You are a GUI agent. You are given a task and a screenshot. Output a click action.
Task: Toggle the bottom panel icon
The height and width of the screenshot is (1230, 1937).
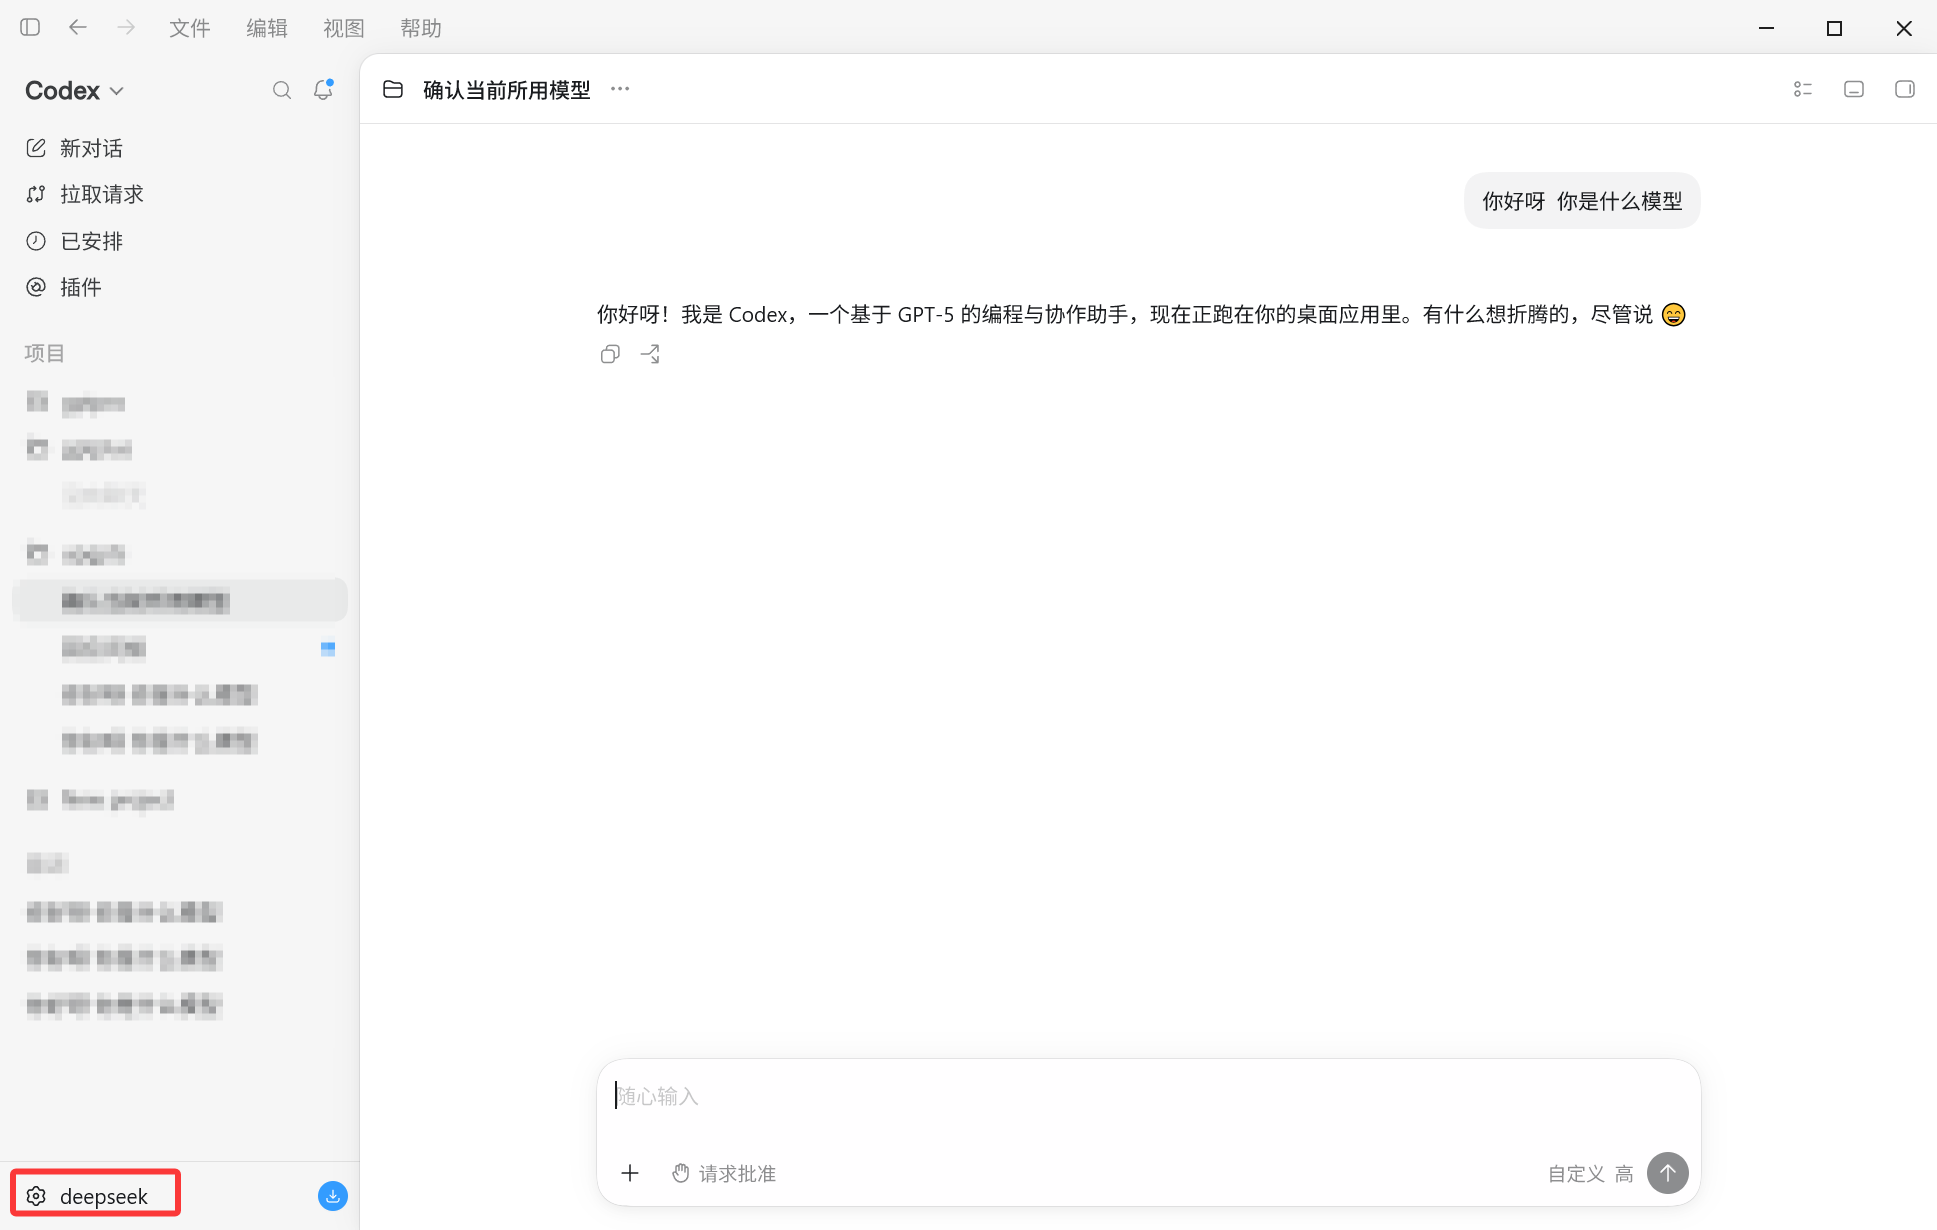(1854, 89)
